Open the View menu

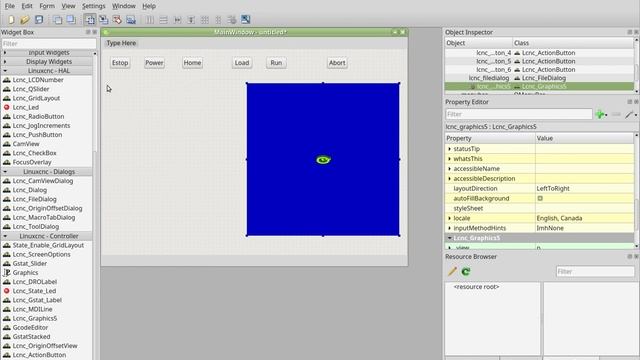[x=68, y=6]
